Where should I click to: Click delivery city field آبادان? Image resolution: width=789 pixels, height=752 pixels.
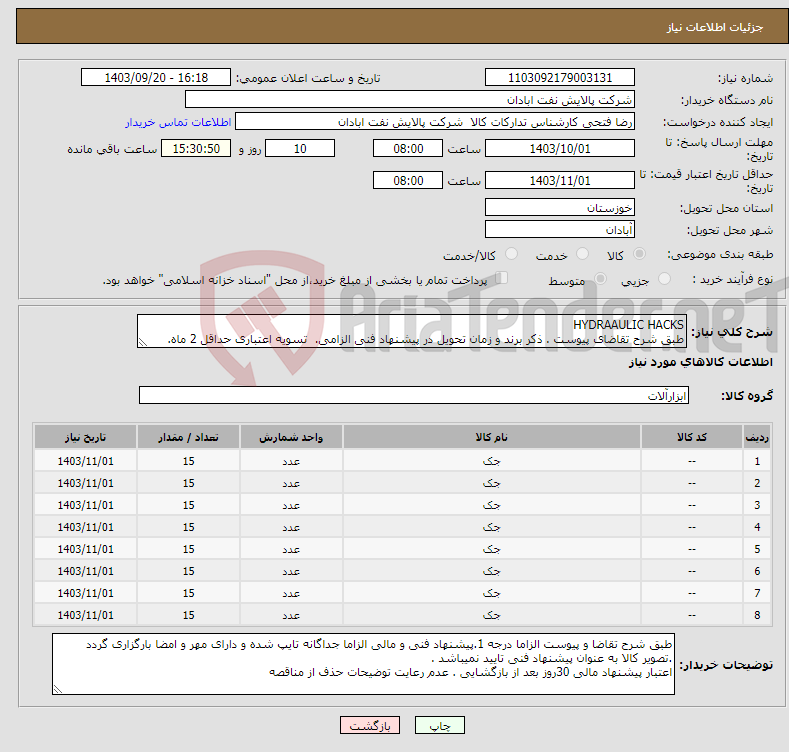560,230
